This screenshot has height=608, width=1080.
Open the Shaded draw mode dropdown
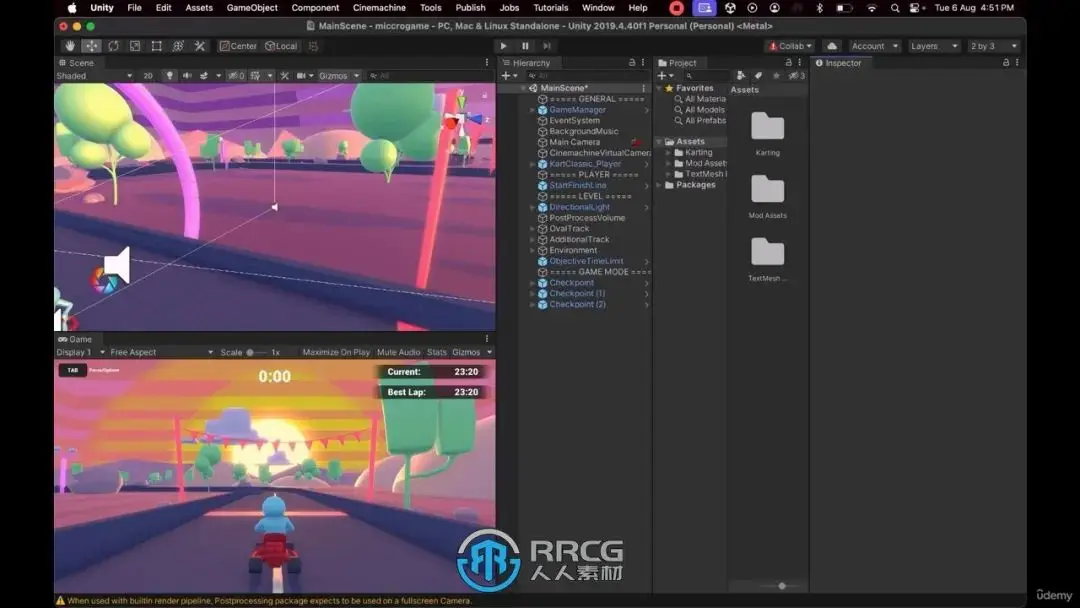pos(94,76)
